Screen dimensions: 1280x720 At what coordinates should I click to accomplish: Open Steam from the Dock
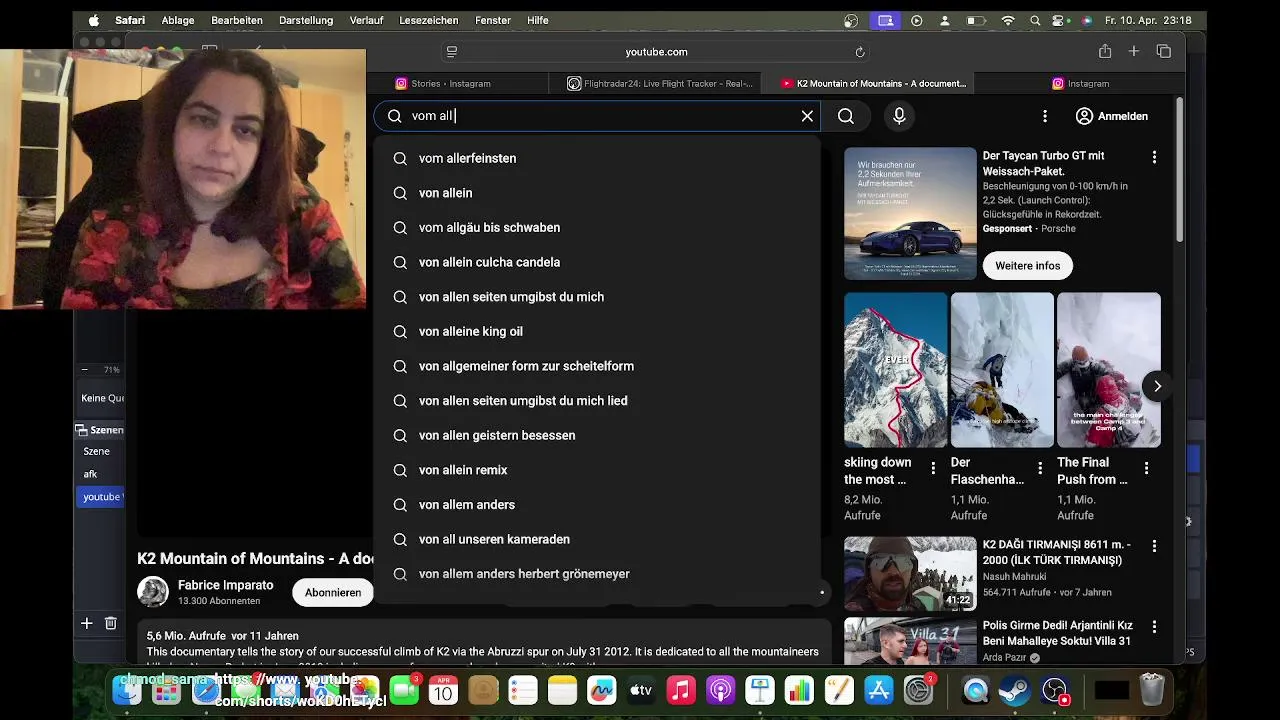[x=1015, y=691]
